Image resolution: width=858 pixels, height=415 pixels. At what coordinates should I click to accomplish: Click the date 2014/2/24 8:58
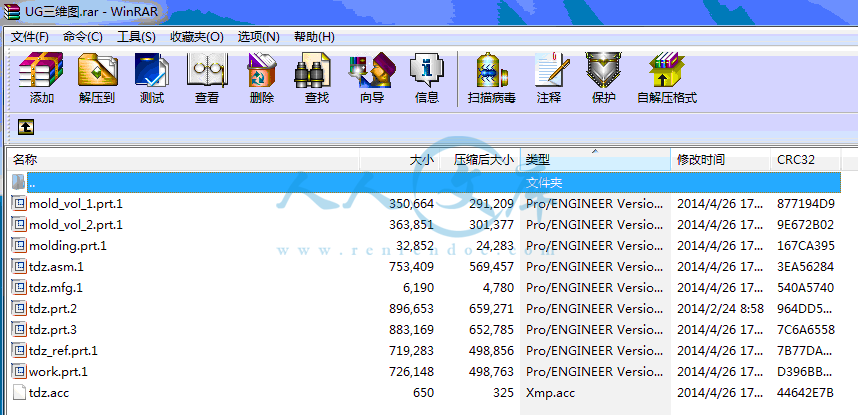(721, 309)
